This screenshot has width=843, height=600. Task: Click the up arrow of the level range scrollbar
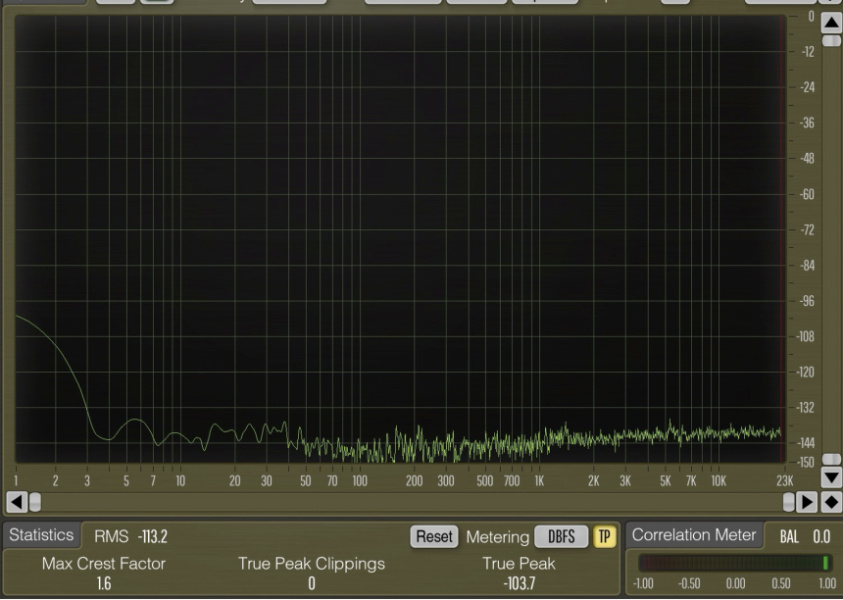(831, 21)
